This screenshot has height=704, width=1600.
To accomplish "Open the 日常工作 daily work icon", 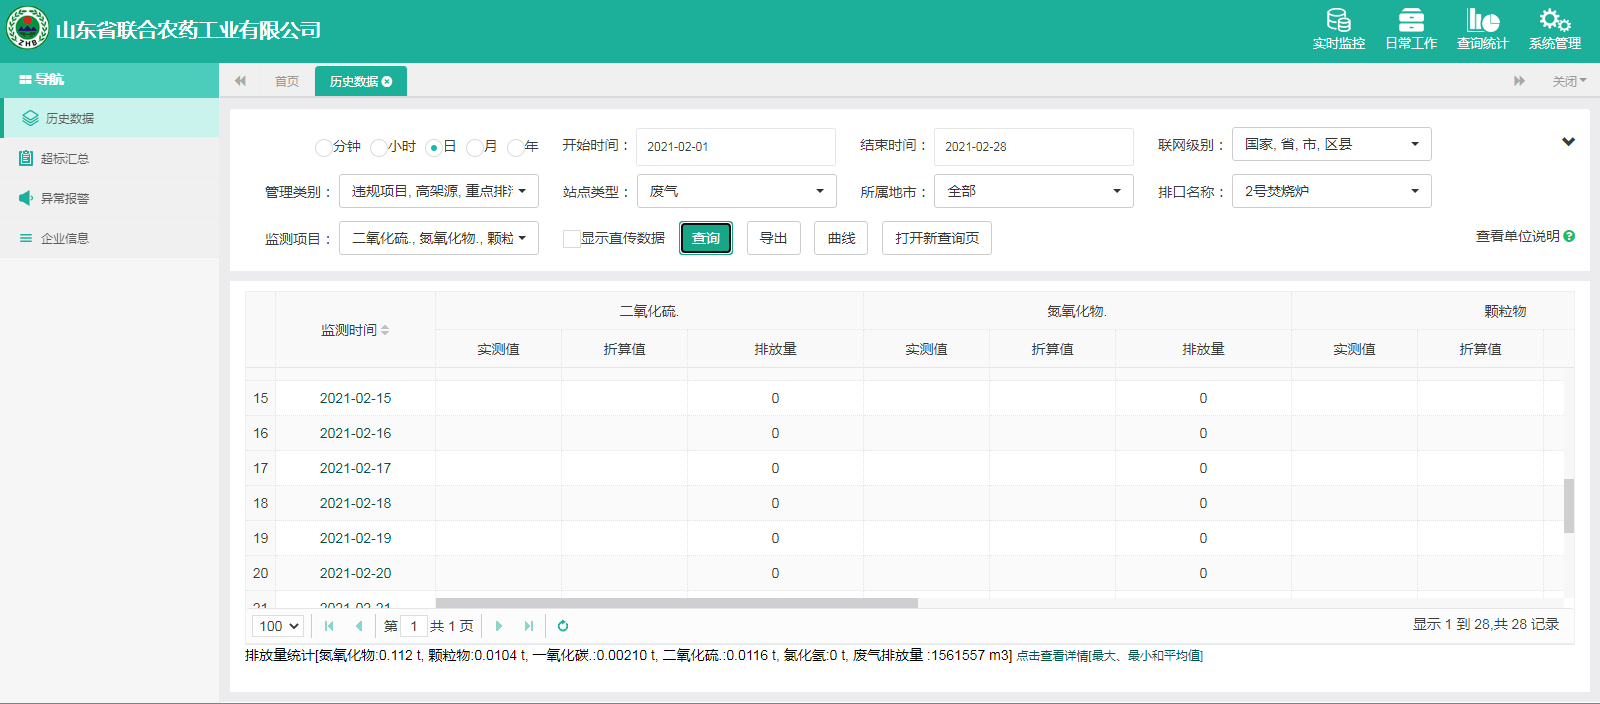I will [x=1410, y=20].
